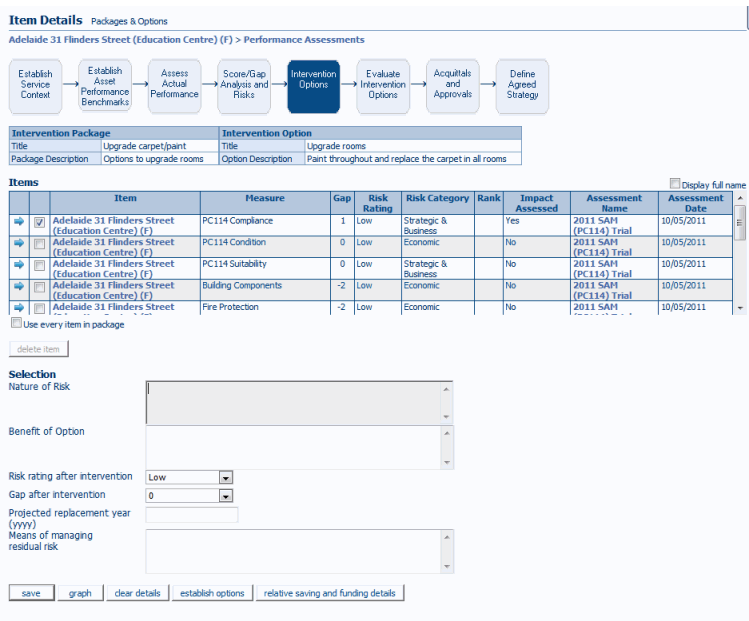Go to Establish Asset Performance Benchmarks step

point(105,86)
